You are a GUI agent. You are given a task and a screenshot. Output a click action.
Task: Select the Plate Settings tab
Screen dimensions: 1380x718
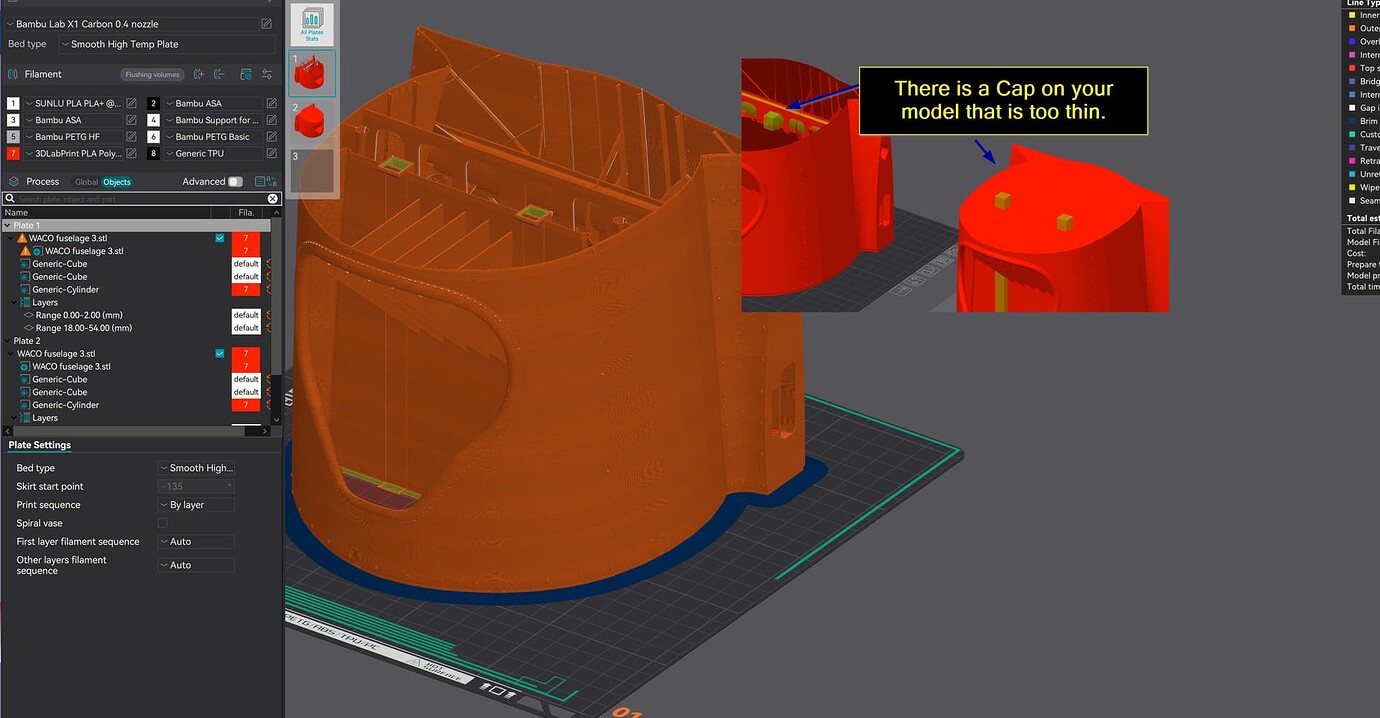pyautogui.click(x=39, y=445)
